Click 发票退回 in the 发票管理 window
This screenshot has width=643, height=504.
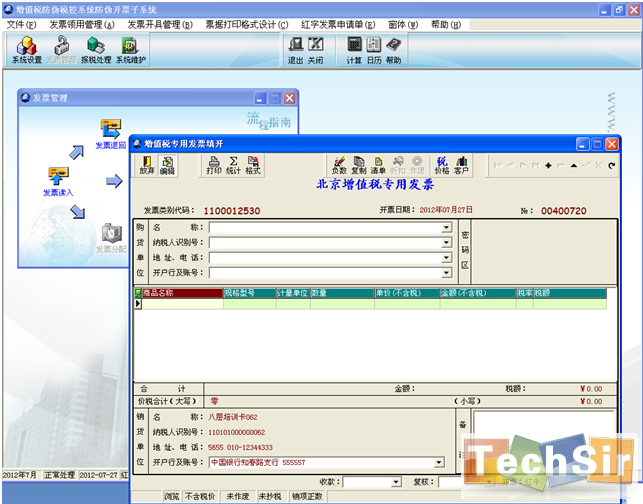(111, 134)
